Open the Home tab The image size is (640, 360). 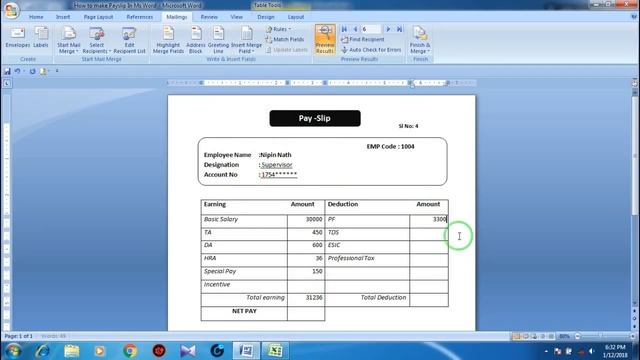[x=36, y=17]
